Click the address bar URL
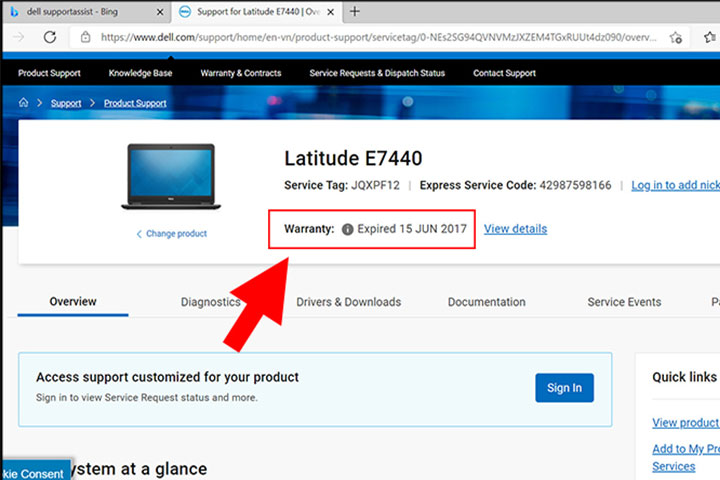The image size is (720, 480). [x=378, y=37]
